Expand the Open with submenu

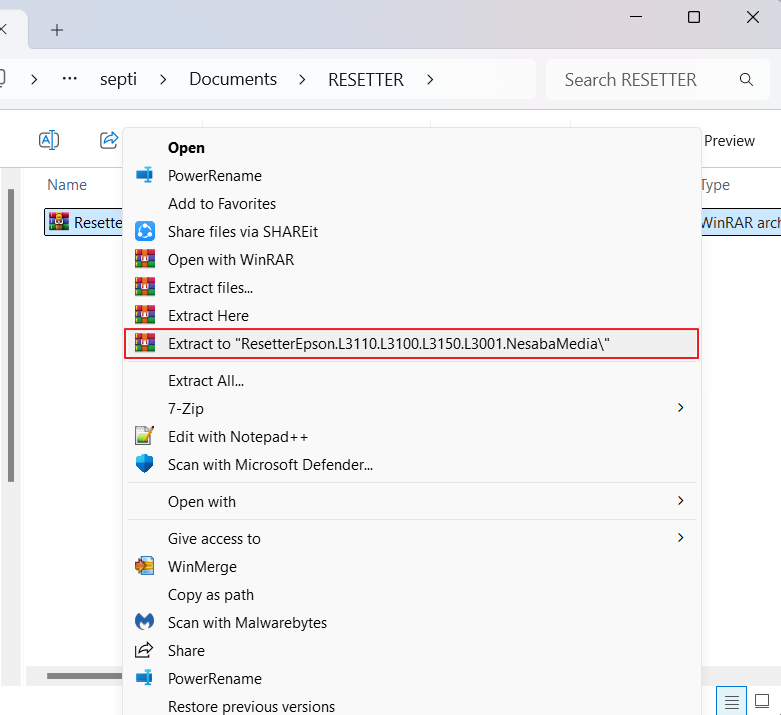[x=680, y=501]
